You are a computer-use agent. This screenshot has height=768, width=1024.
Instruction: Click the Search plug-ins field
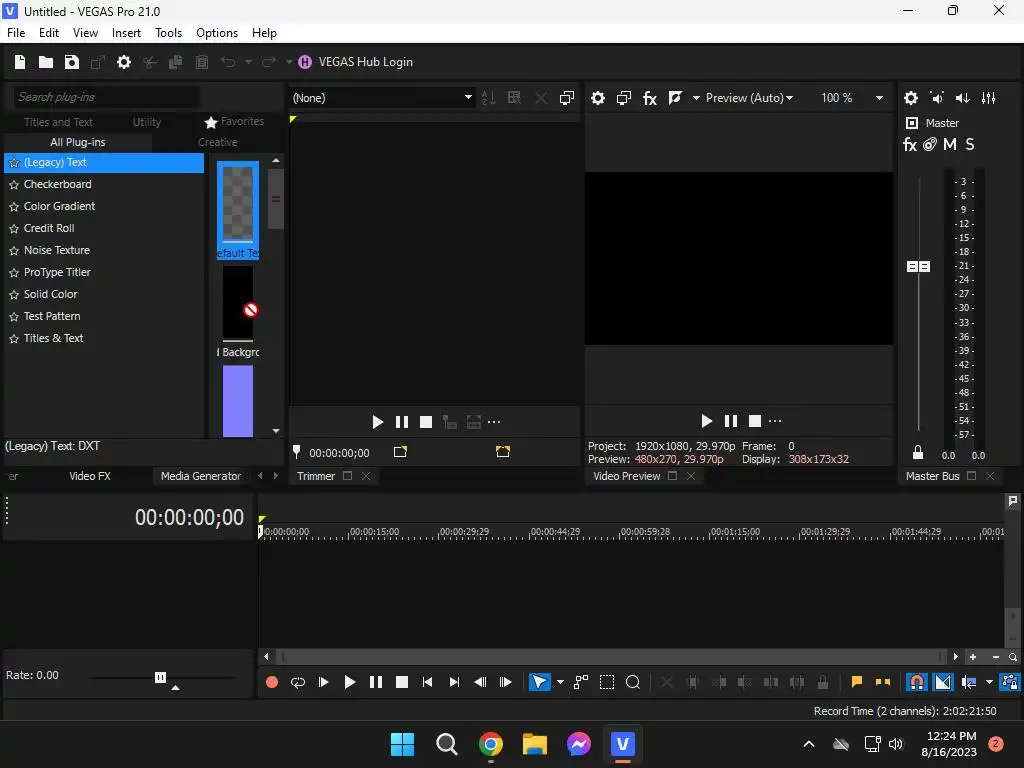(x=106, y=97)
